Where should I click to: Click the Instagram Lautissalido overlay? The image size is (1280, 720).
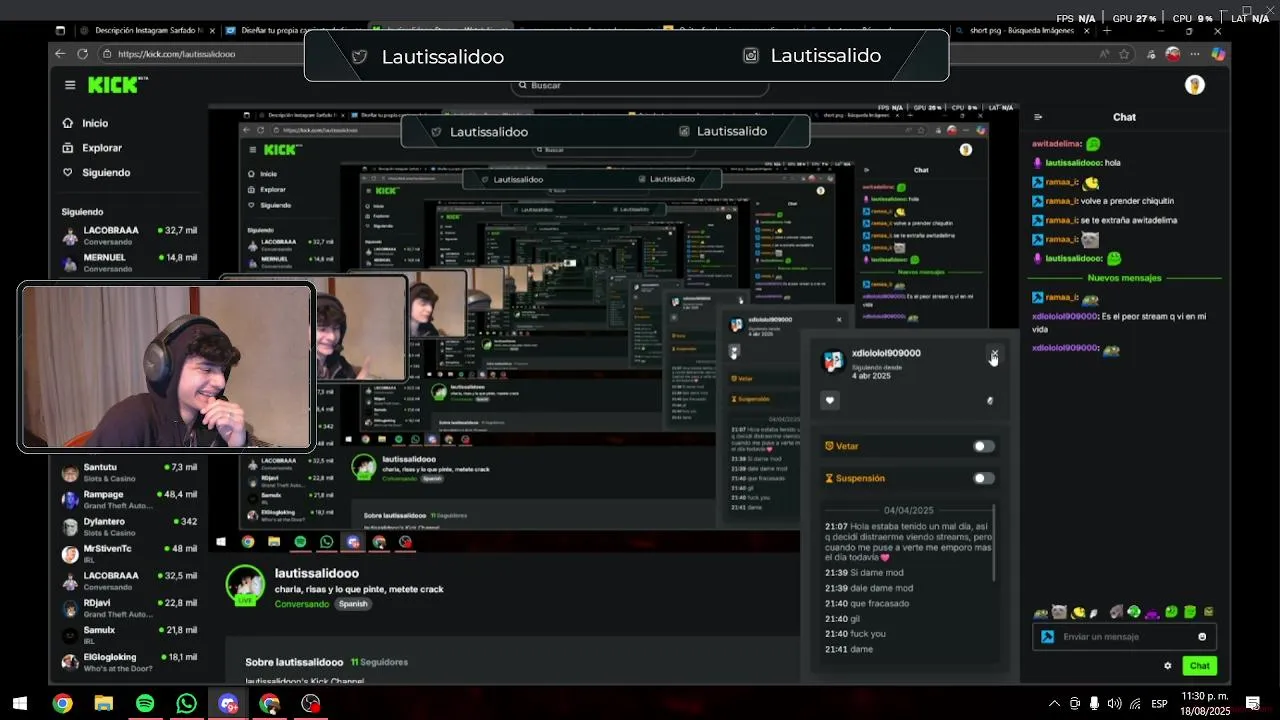(813, 56)
